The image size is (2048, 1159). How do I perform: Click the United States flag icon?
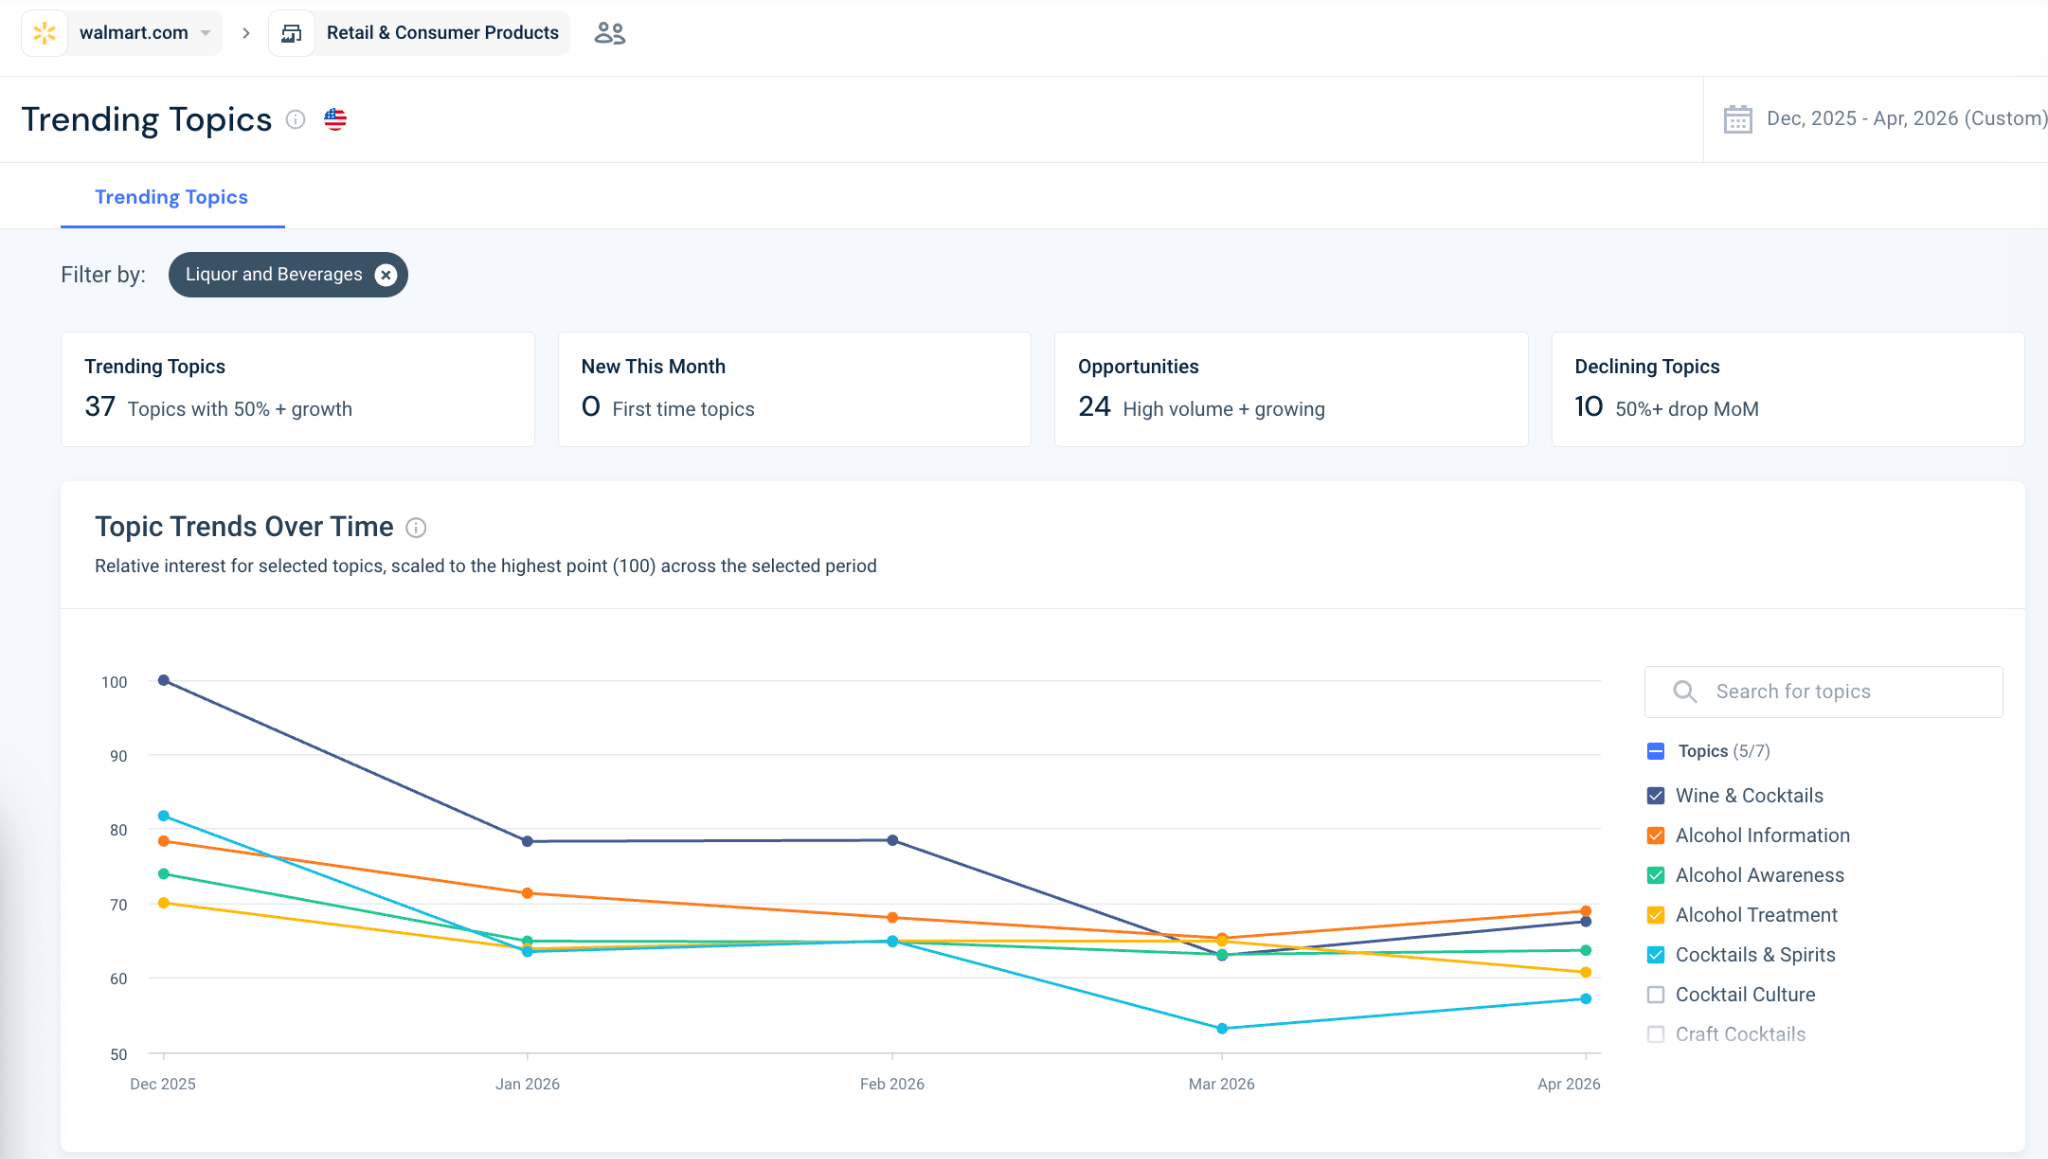click(335, 119)
